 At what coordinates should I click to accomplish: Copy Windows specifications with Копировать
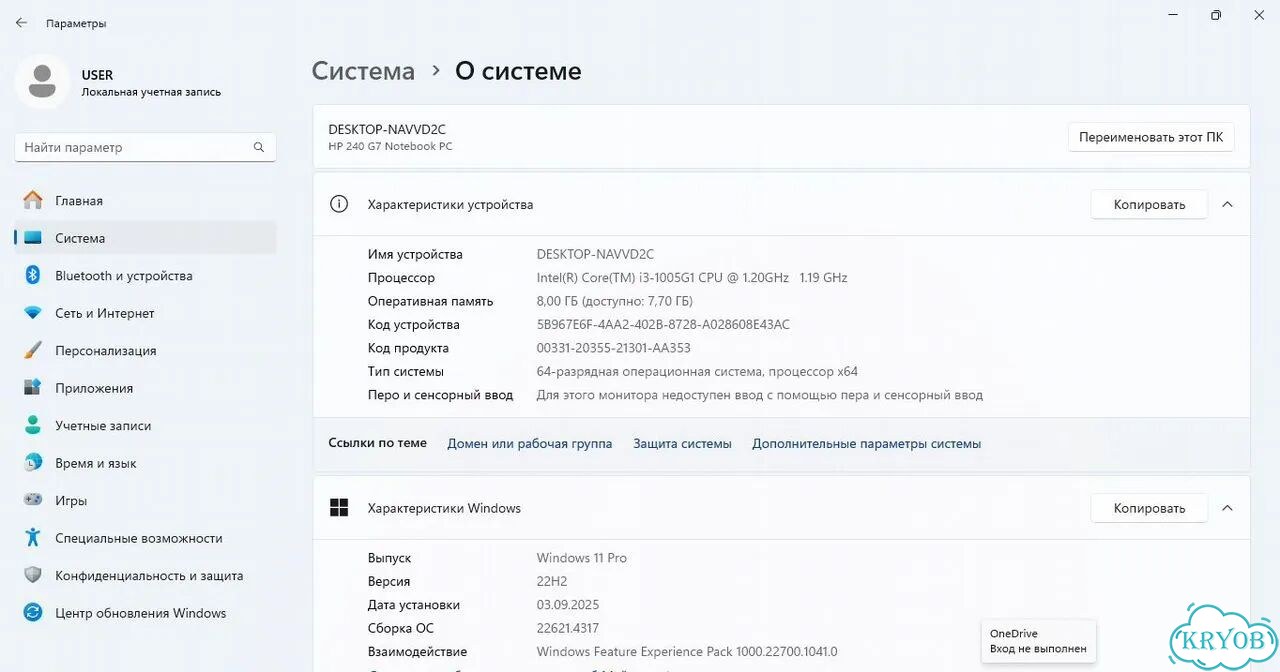[x=1149, y=508]
